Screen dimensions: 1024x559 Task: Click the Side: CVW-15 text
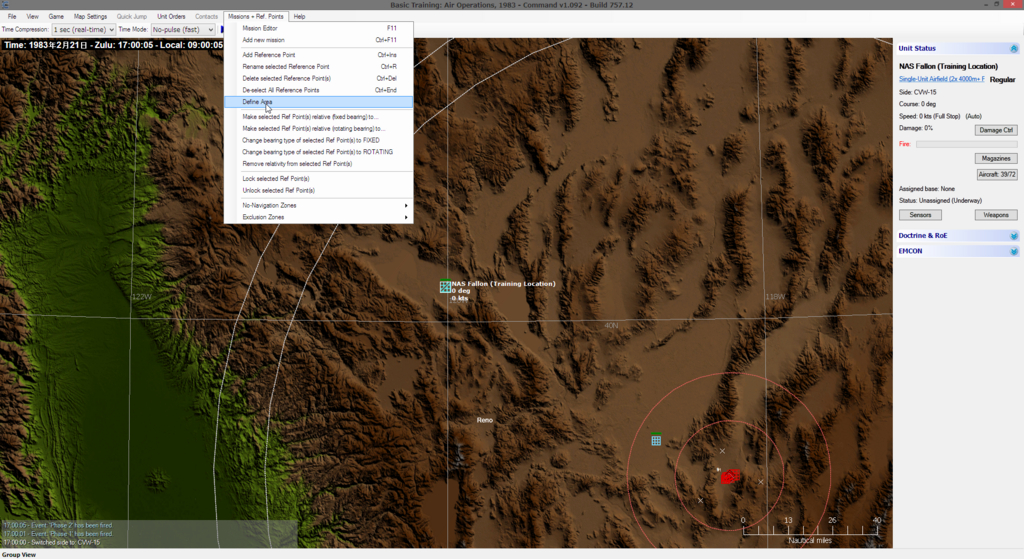pyautogui.click(x=918, y=92)
